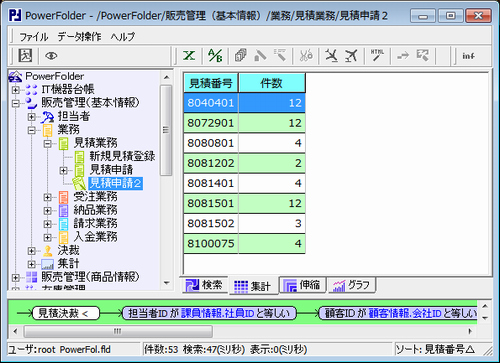Click the 決裁 person icon
The image size is (500, 363).
[x=48, y=251]
